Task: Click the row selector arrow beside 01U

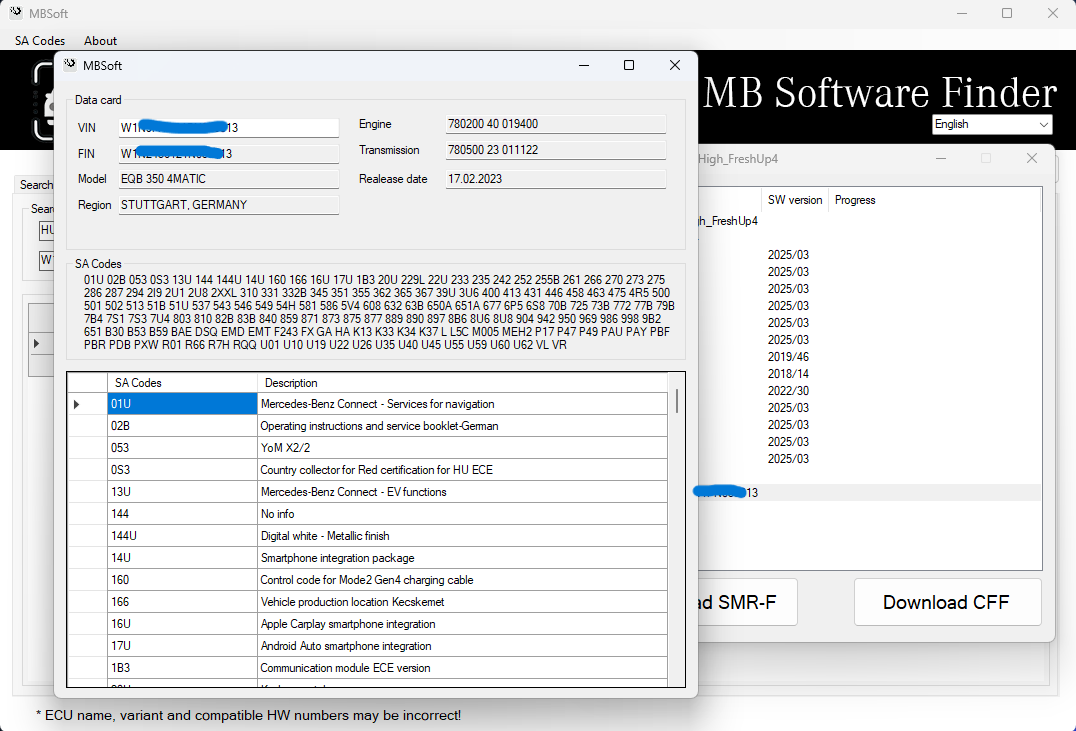Action: (78, 404)
